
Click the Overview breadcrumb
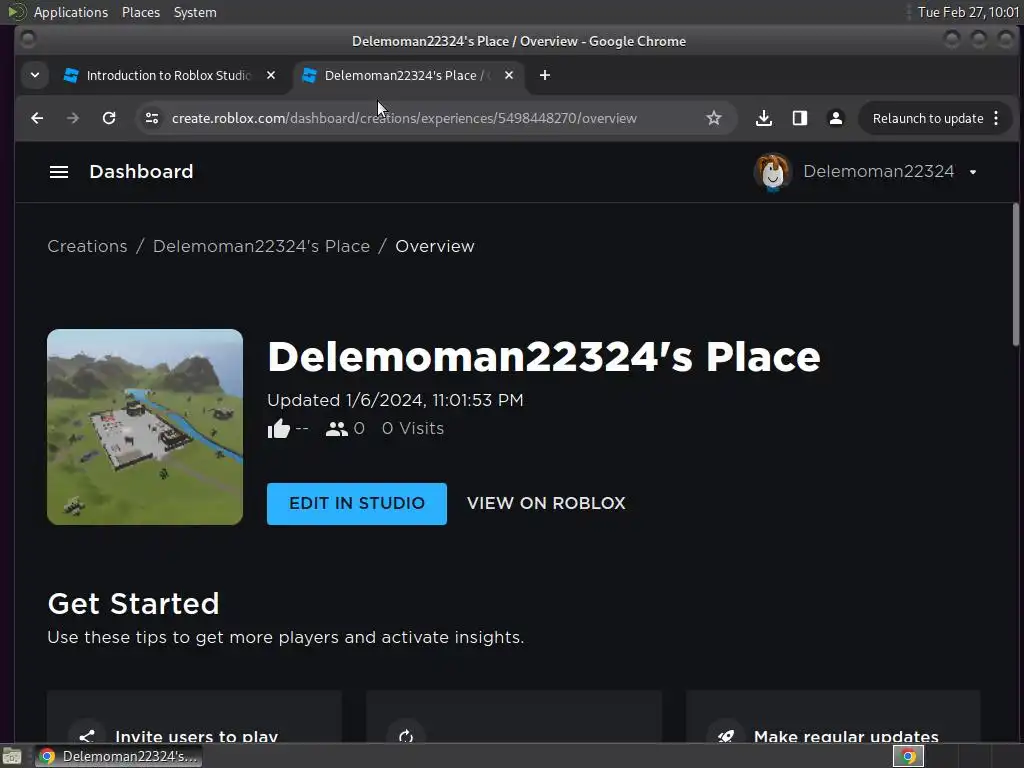435,246
